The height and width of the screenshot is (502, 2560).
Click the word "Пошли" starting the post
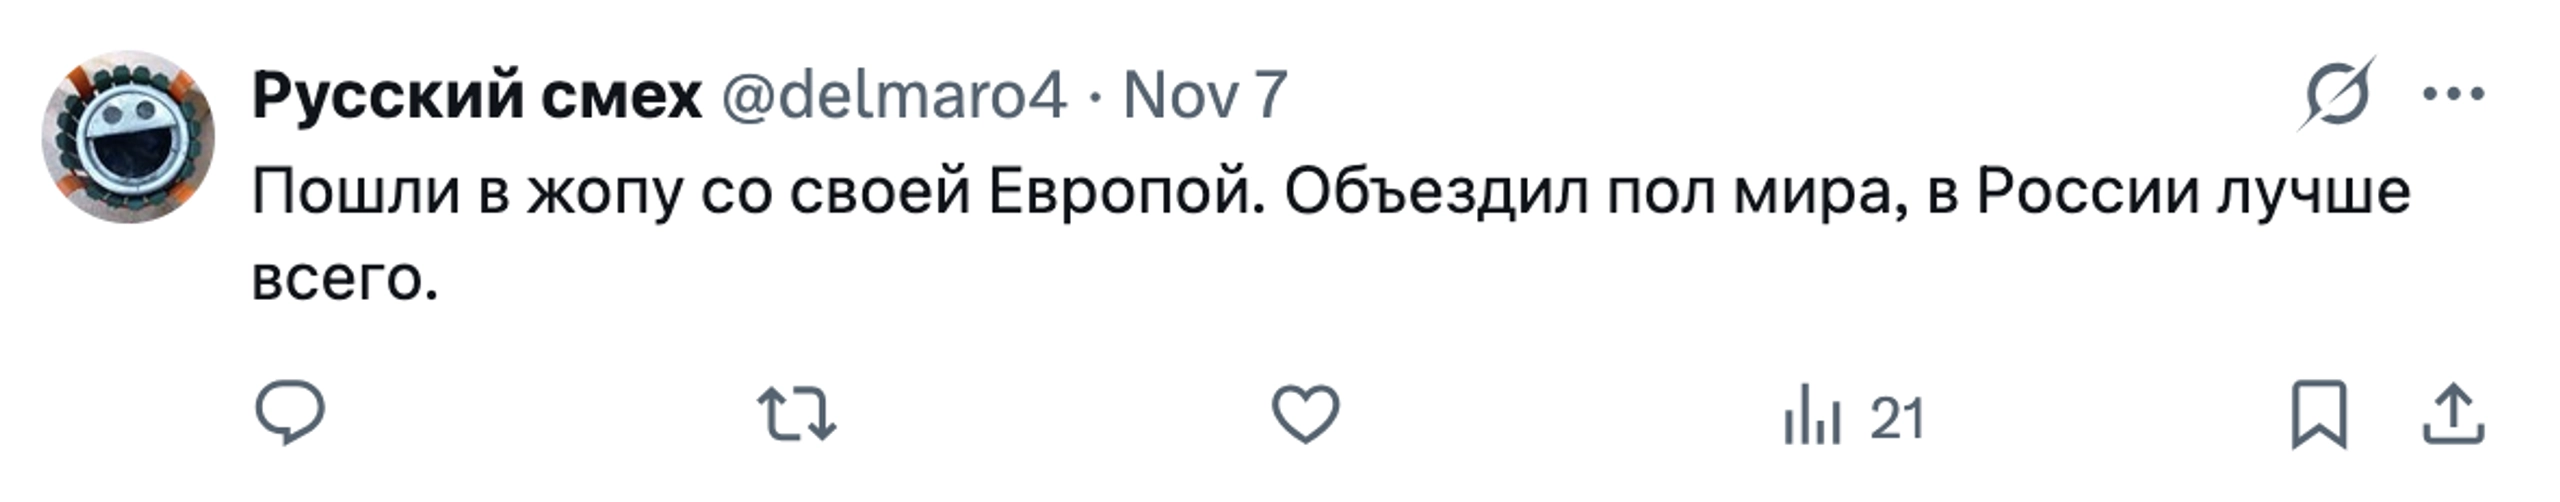(355, 192)
